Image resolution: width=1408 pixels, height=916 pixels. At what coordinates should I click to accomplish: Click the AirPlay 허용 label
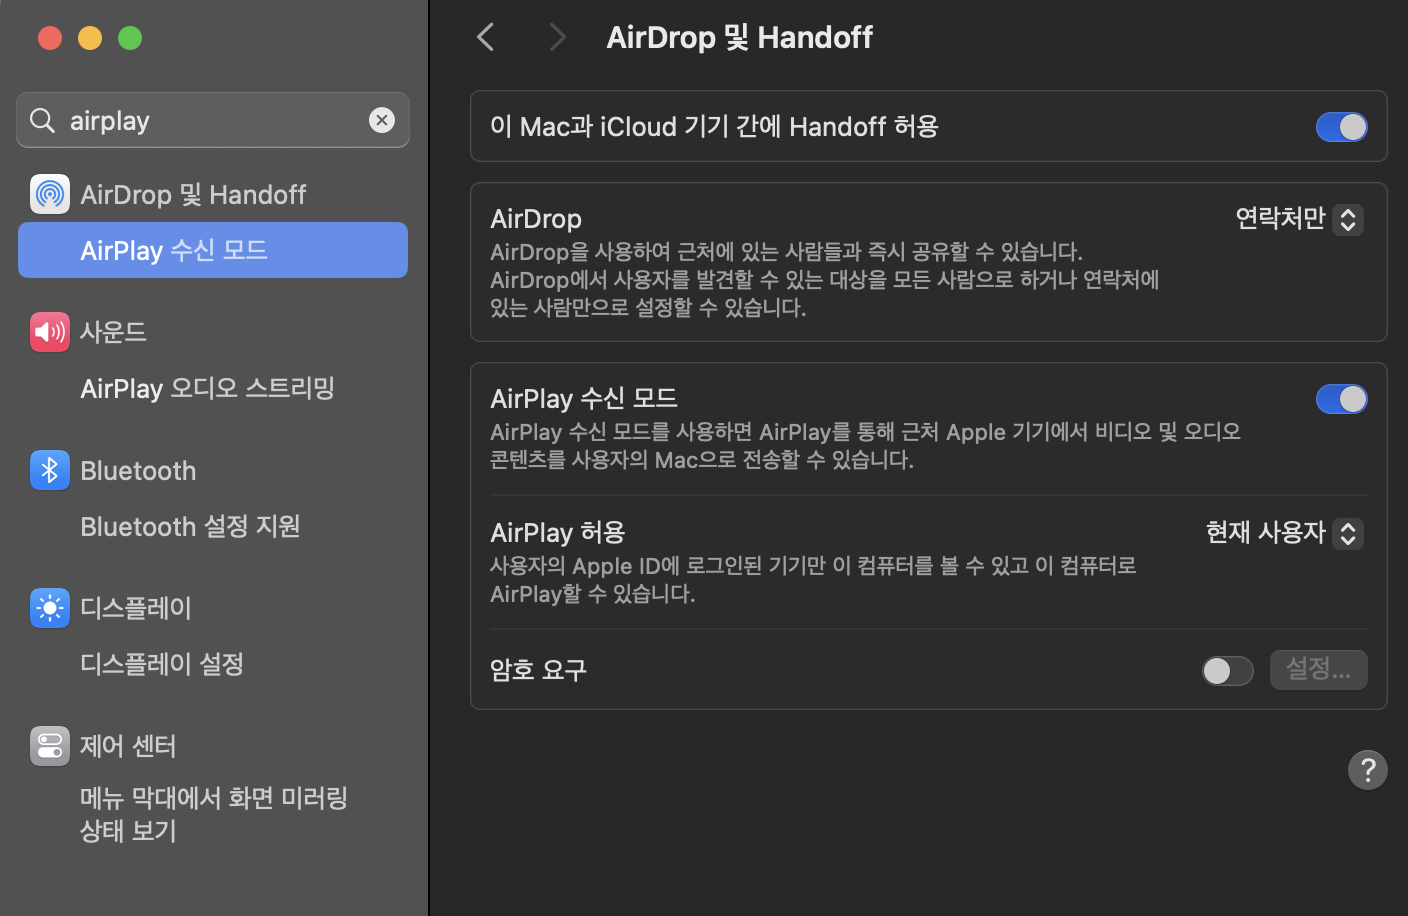[558, 532]
